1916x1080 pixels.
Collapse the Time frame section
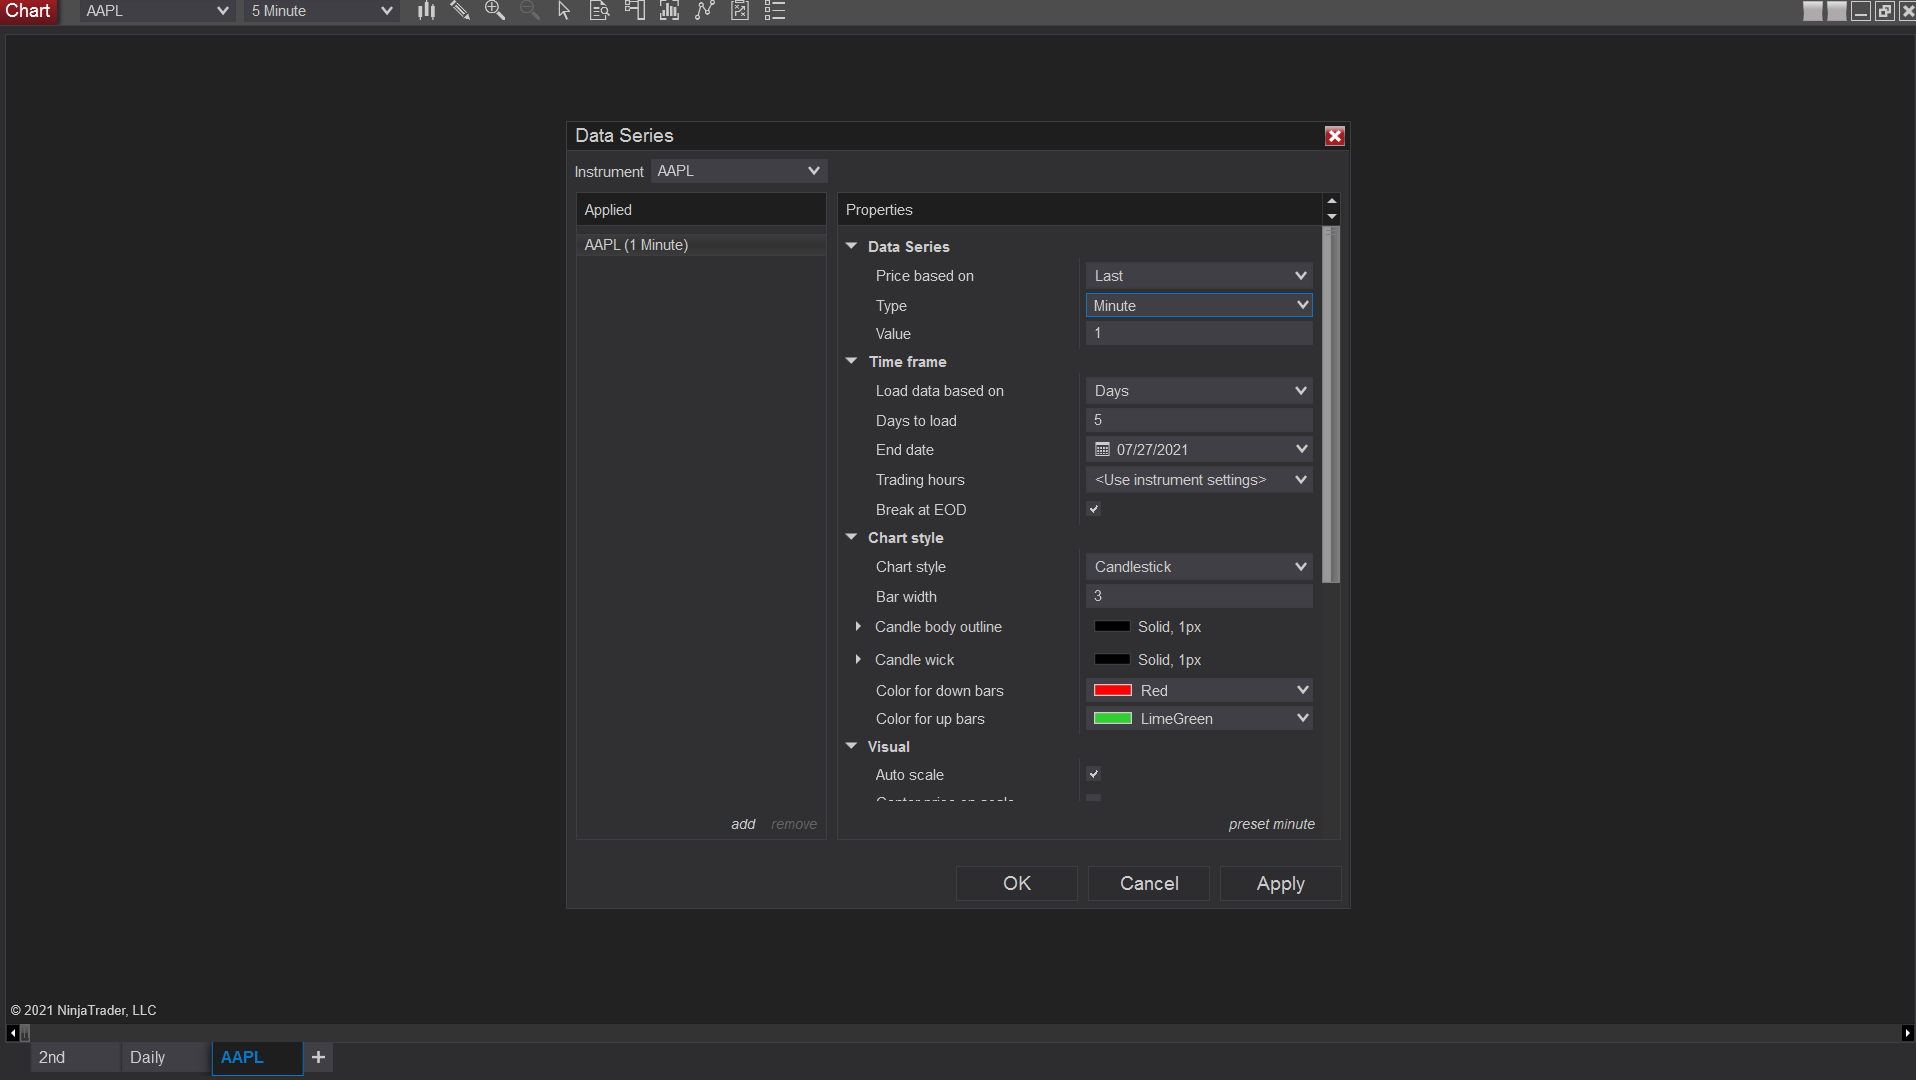[x=852, y=361]
